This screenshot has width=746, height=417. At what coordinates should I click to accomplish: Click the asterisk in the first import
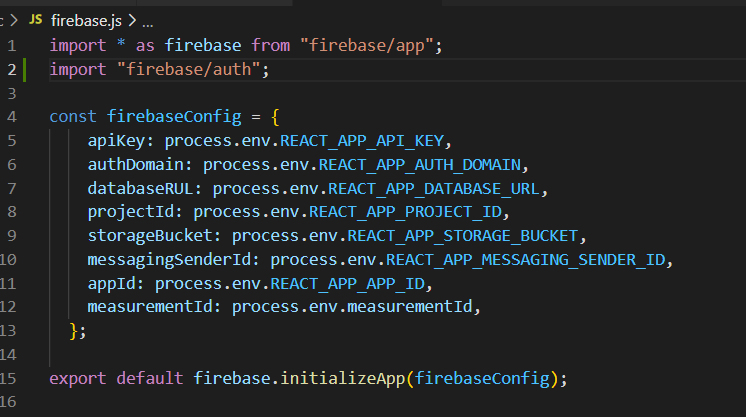click(121, 44)
